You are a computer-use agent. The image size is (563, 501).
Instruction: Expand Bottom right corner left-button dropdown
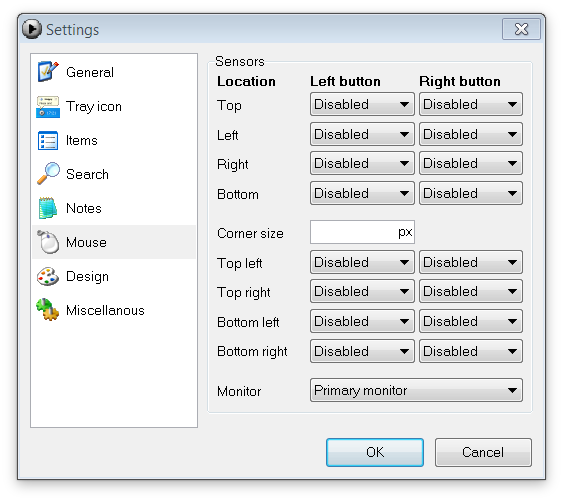pyautogui.click(x=362, y=351)
